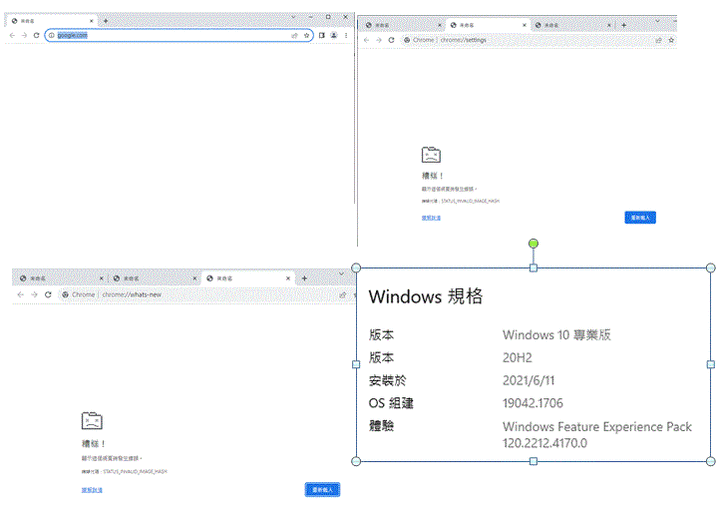Open learn-more link in chrome://settings crash page
The image size is (720, 524).
tap(431, 218)
